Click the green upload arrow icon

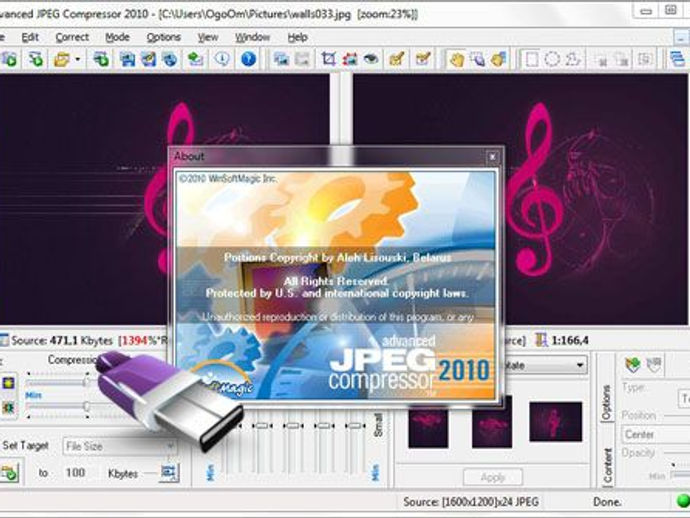(x=195, y=59)
